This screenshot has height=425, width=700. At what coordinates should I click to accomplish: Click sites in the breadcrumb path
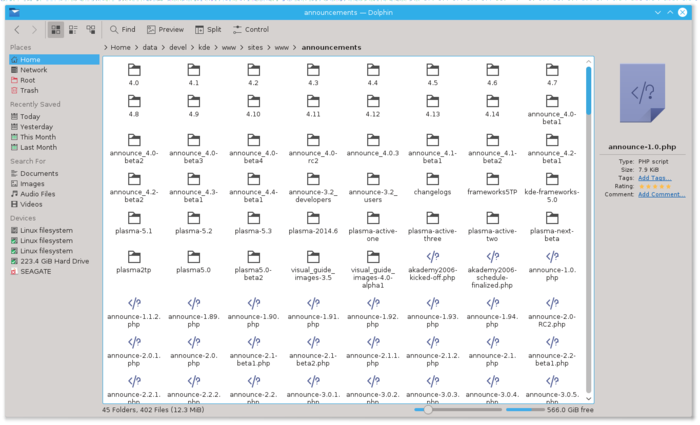tap(255, 47)
